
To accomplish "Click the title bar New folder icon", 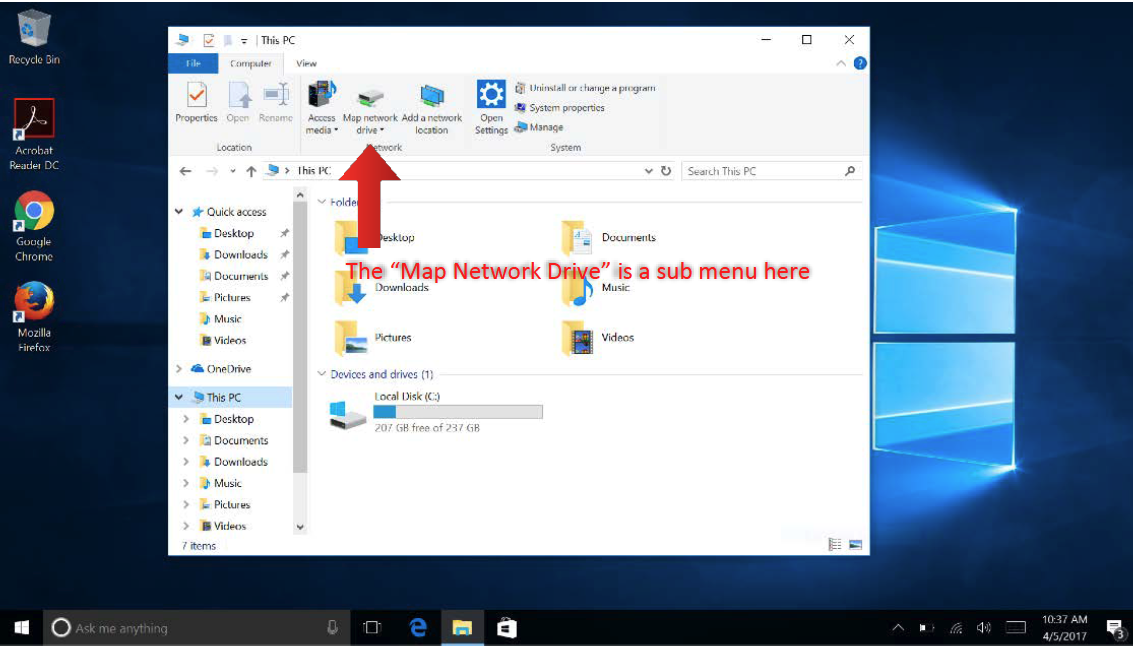I will (228, 40).
